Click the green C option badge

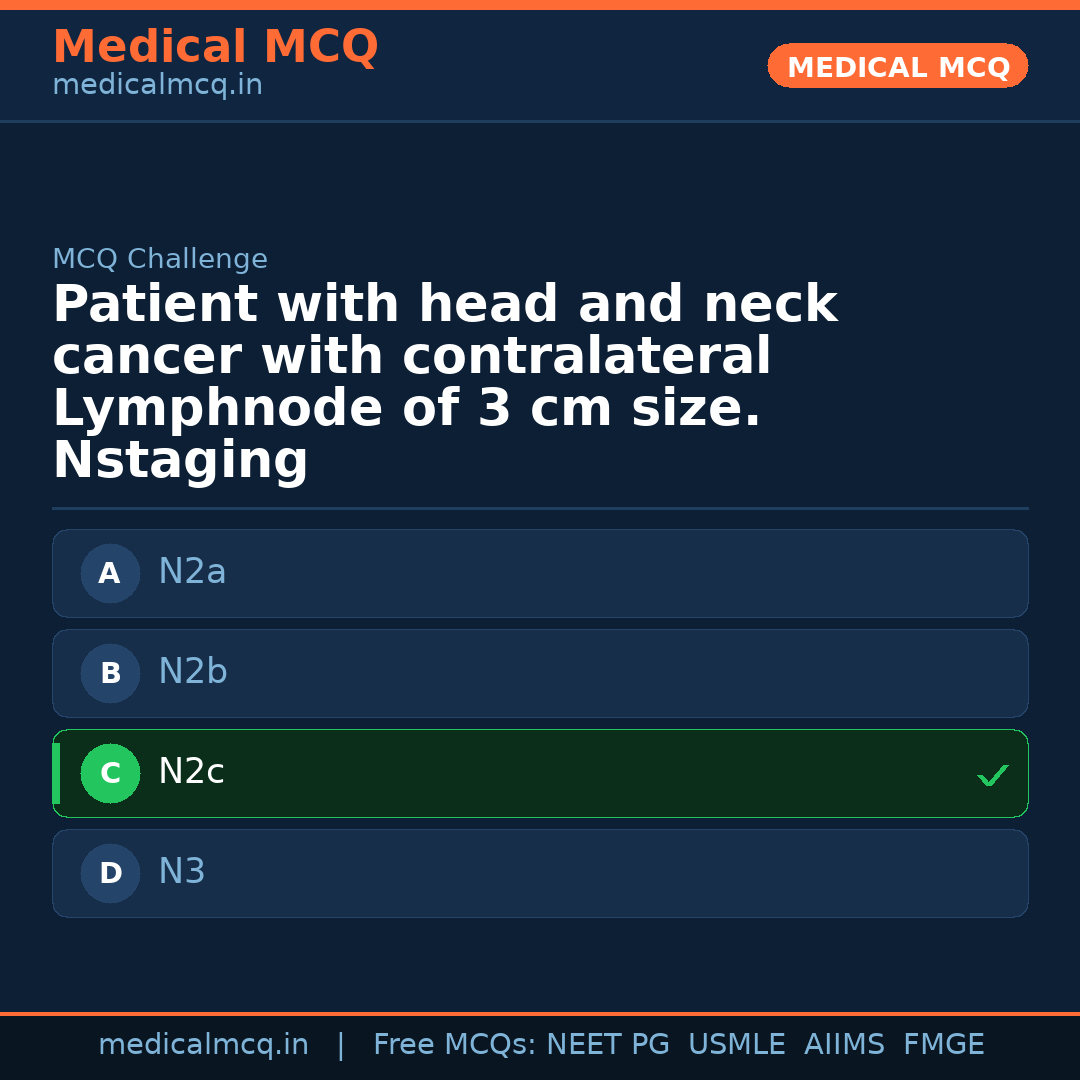click(110, 773)
